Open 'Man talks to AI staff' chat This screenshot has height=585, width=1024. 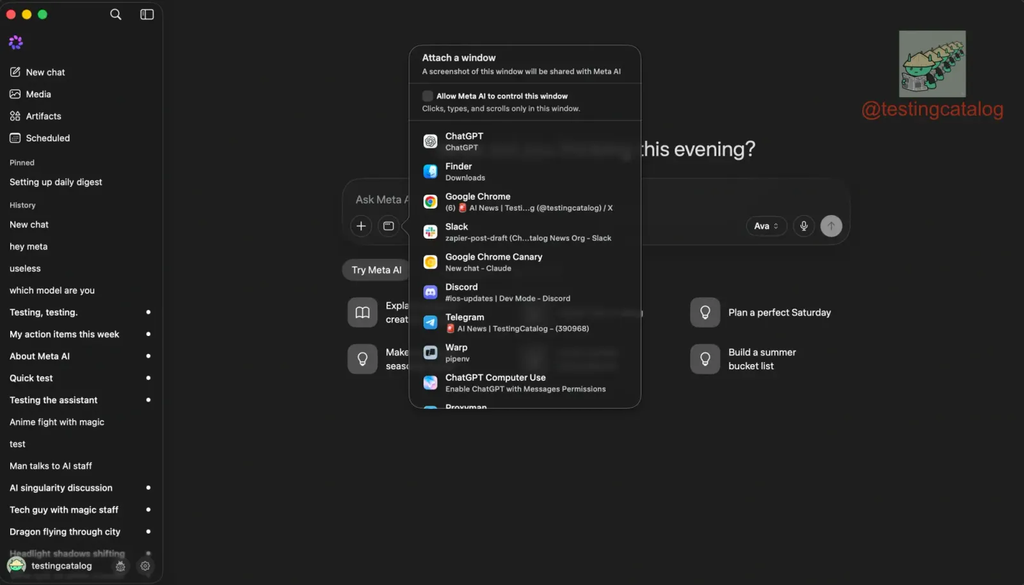click(x=50, y=466)
